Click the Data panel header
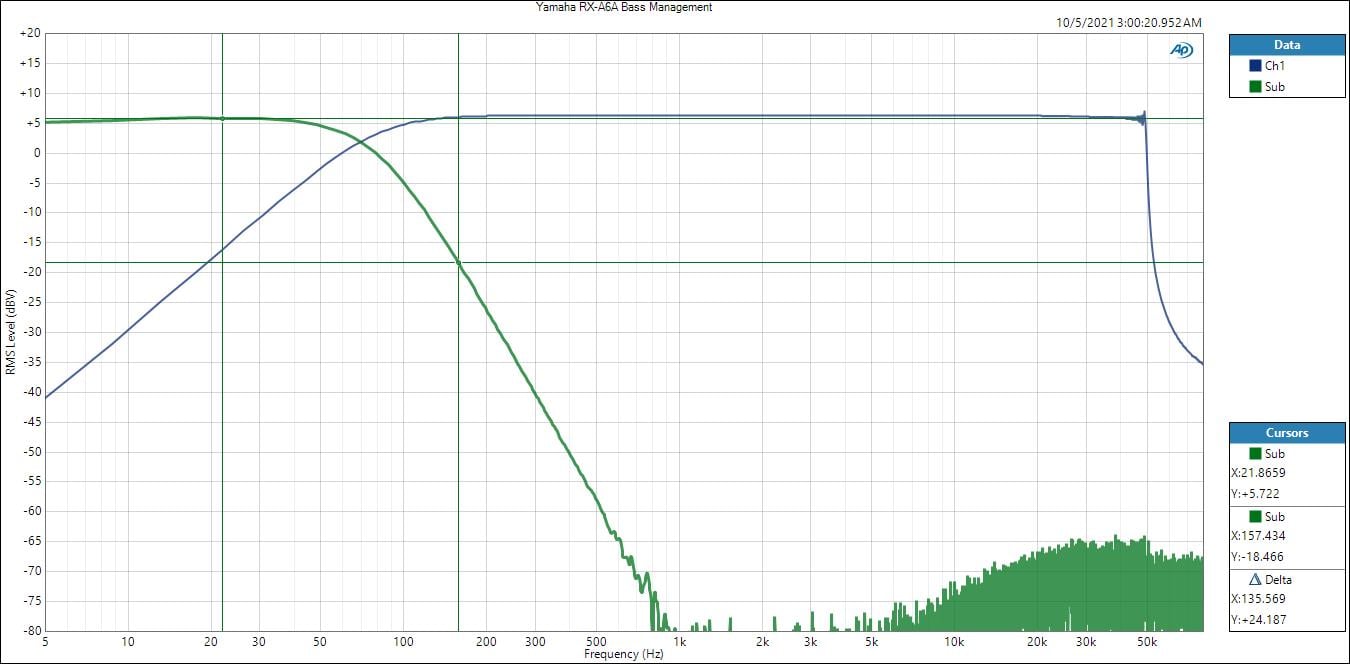The width and height of the screenshot is (1350, 664). point(1286,45)
